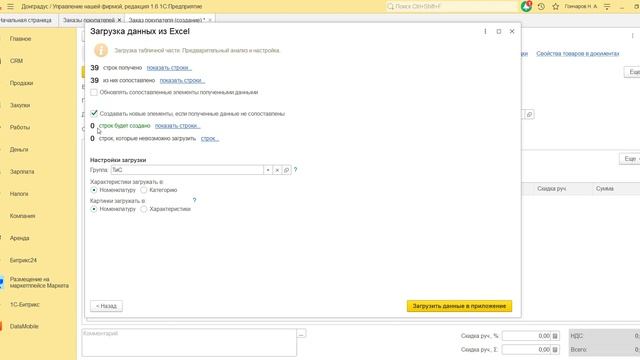640x360 pixels.
Task: Open service settings lines icon
Action: click(x=607, y=7)
